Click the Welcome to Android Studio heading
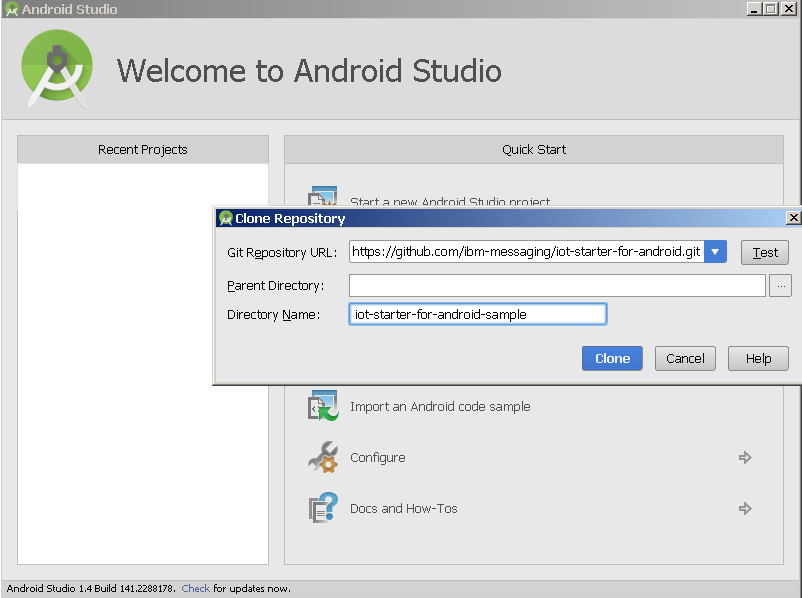The height and width of the screenshot is (598, 802). [x=309, y=71]
